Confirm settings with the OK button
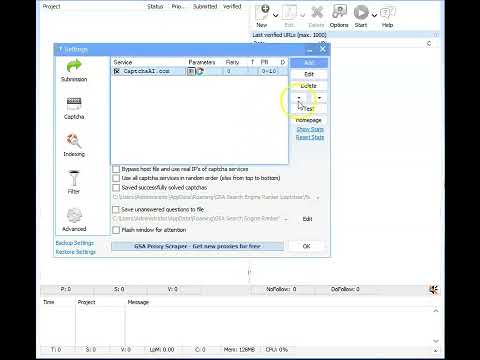 (x=306, y=246)
